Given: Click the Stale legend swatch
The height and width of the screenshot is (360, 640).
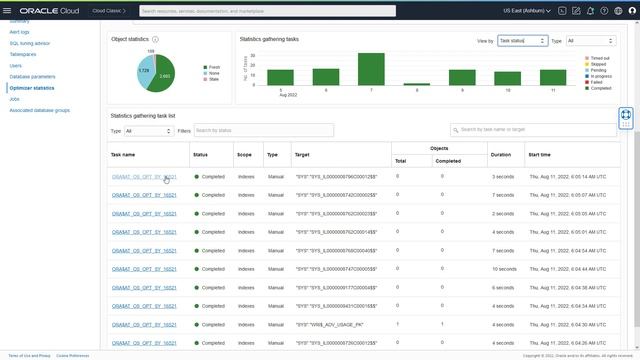Looking at the screenshot, I should point(205,79).
